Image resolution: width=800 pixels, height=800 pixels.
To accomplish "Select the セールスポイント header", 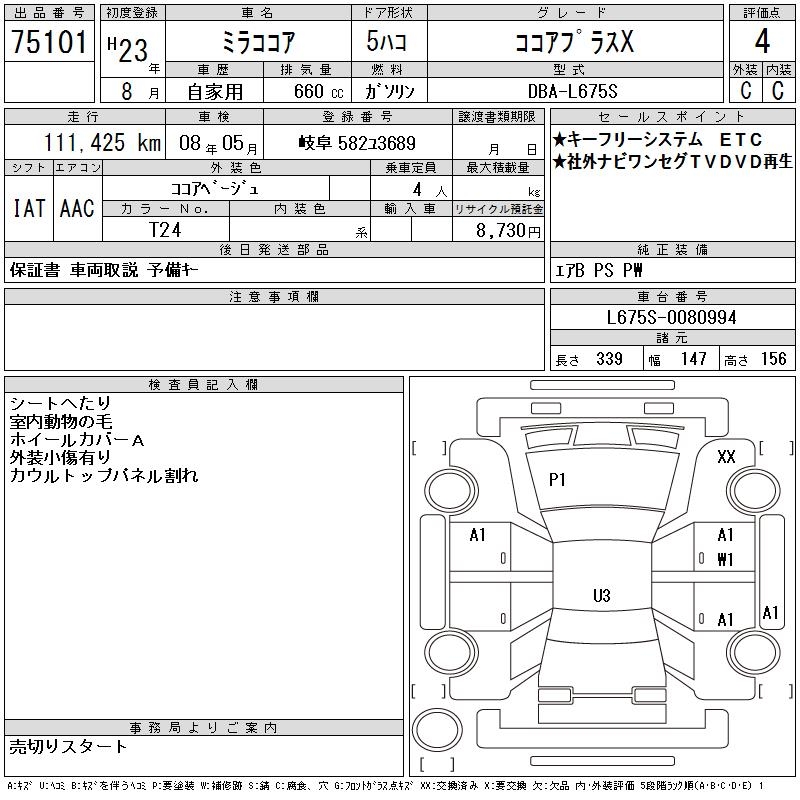I will point(672,117).
